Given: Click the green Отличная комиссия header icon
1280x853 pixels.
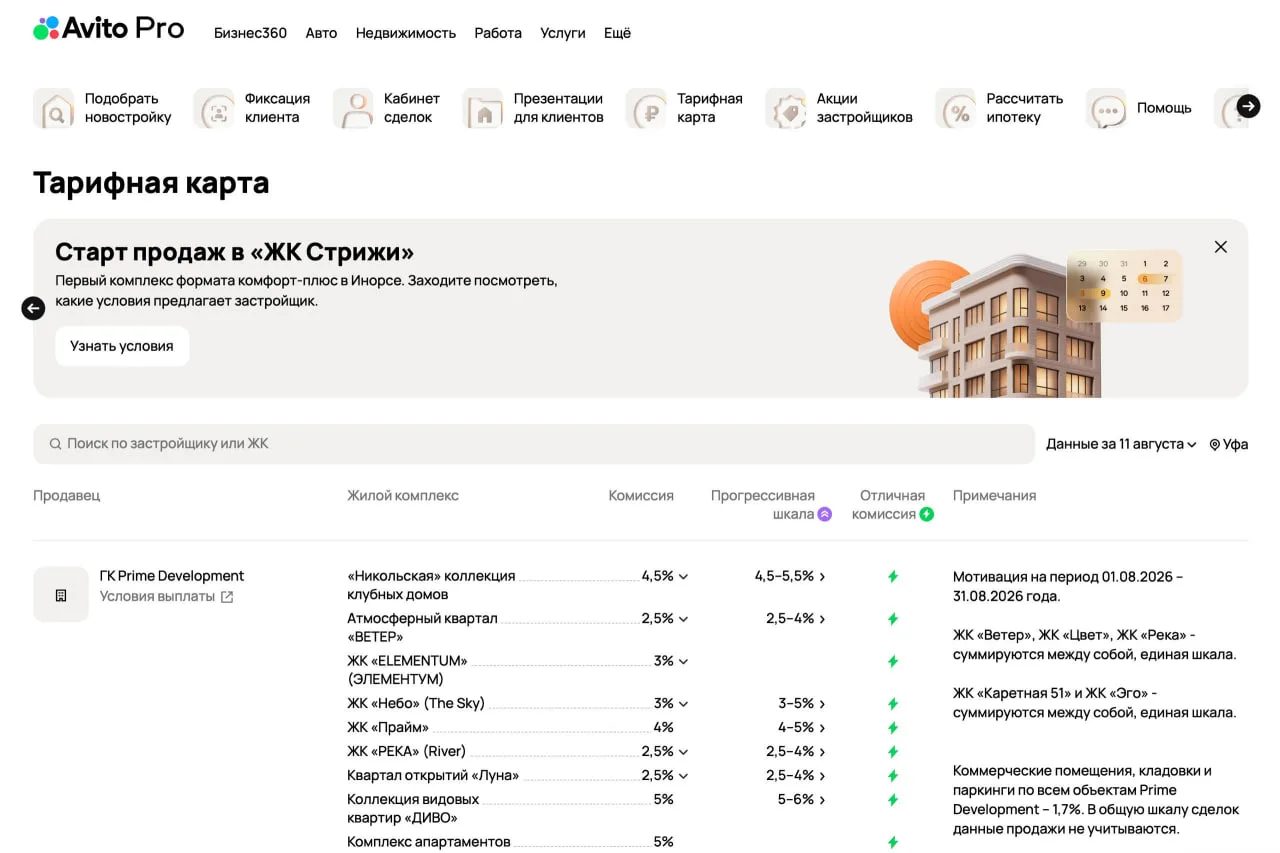Looking at the screenshot, I should [927, 514].
